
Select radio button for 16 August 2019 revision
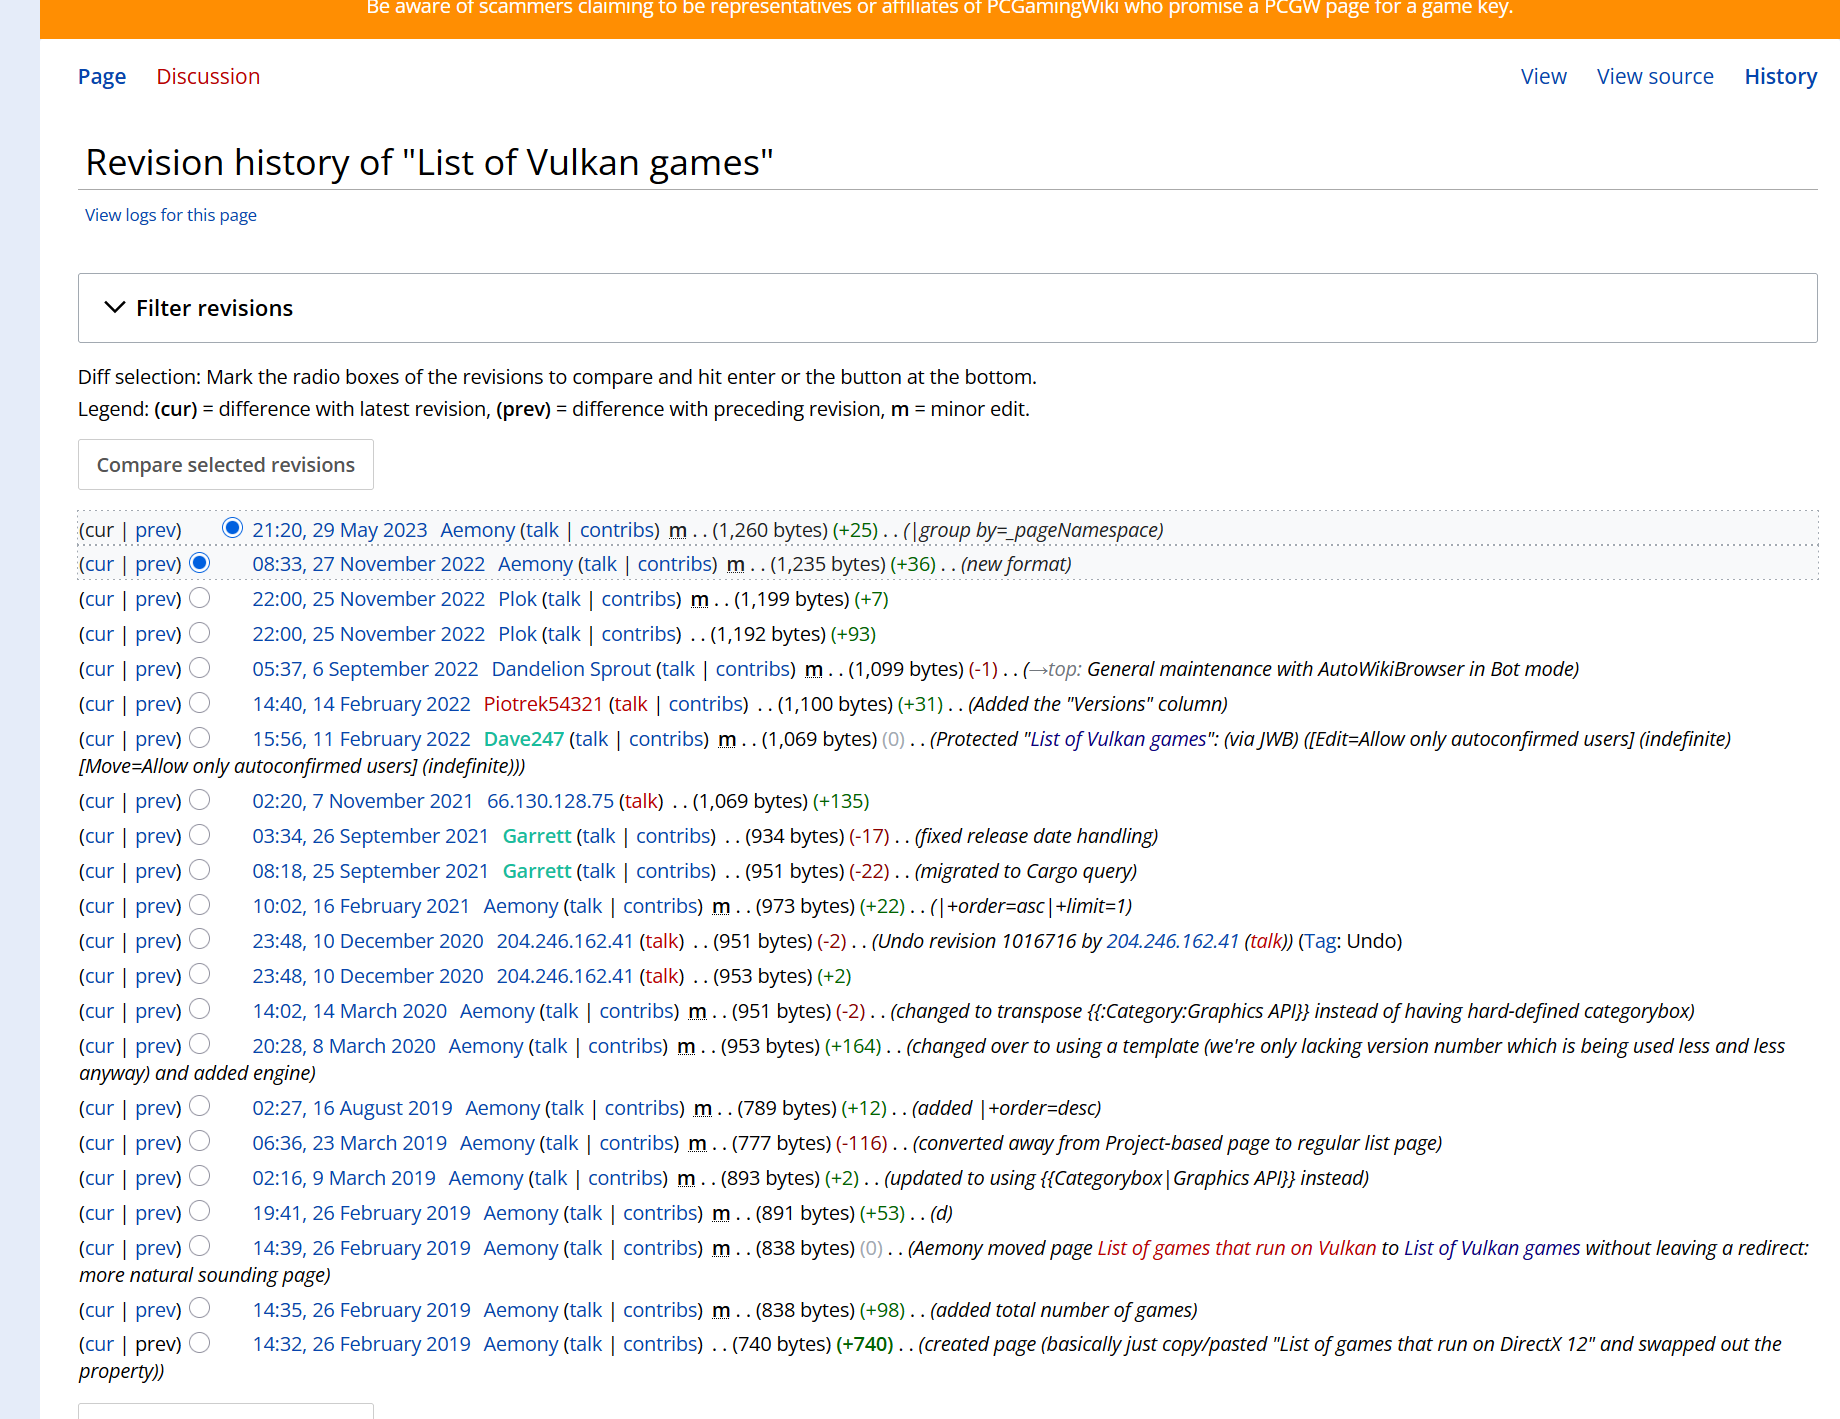200,1107
